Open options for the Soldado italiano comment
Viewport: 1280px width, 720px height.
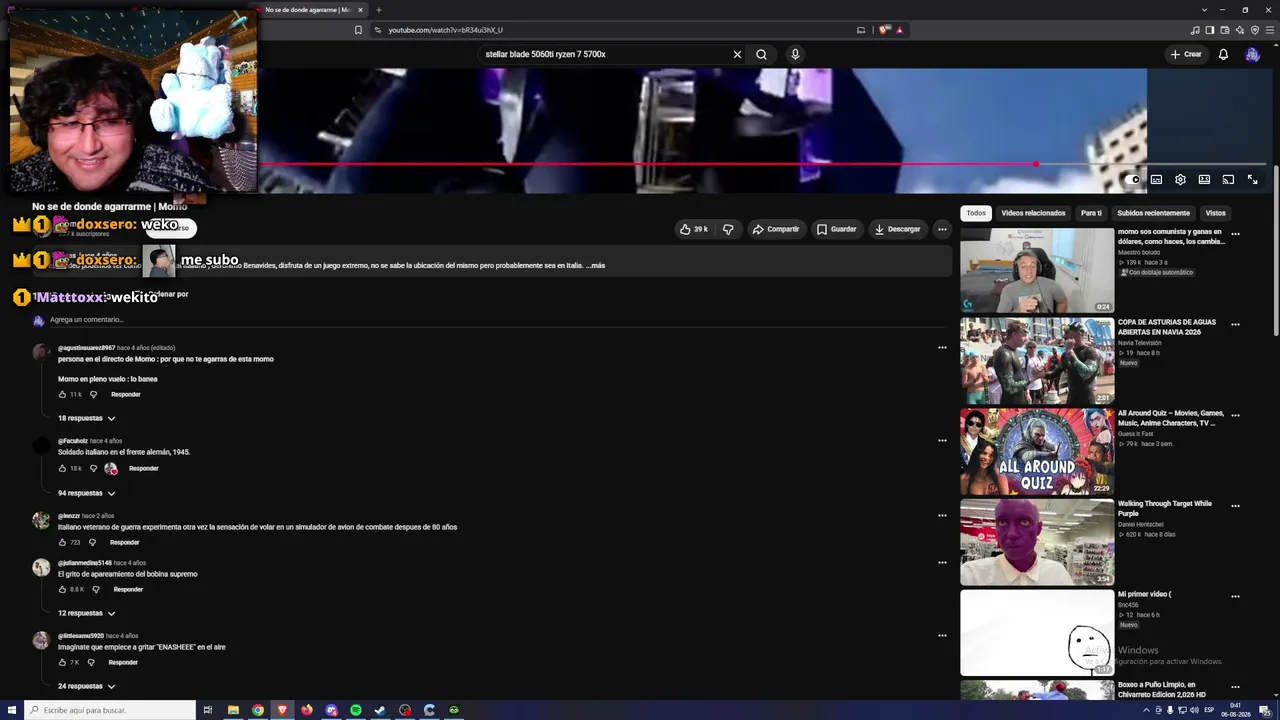coord(942,440)
